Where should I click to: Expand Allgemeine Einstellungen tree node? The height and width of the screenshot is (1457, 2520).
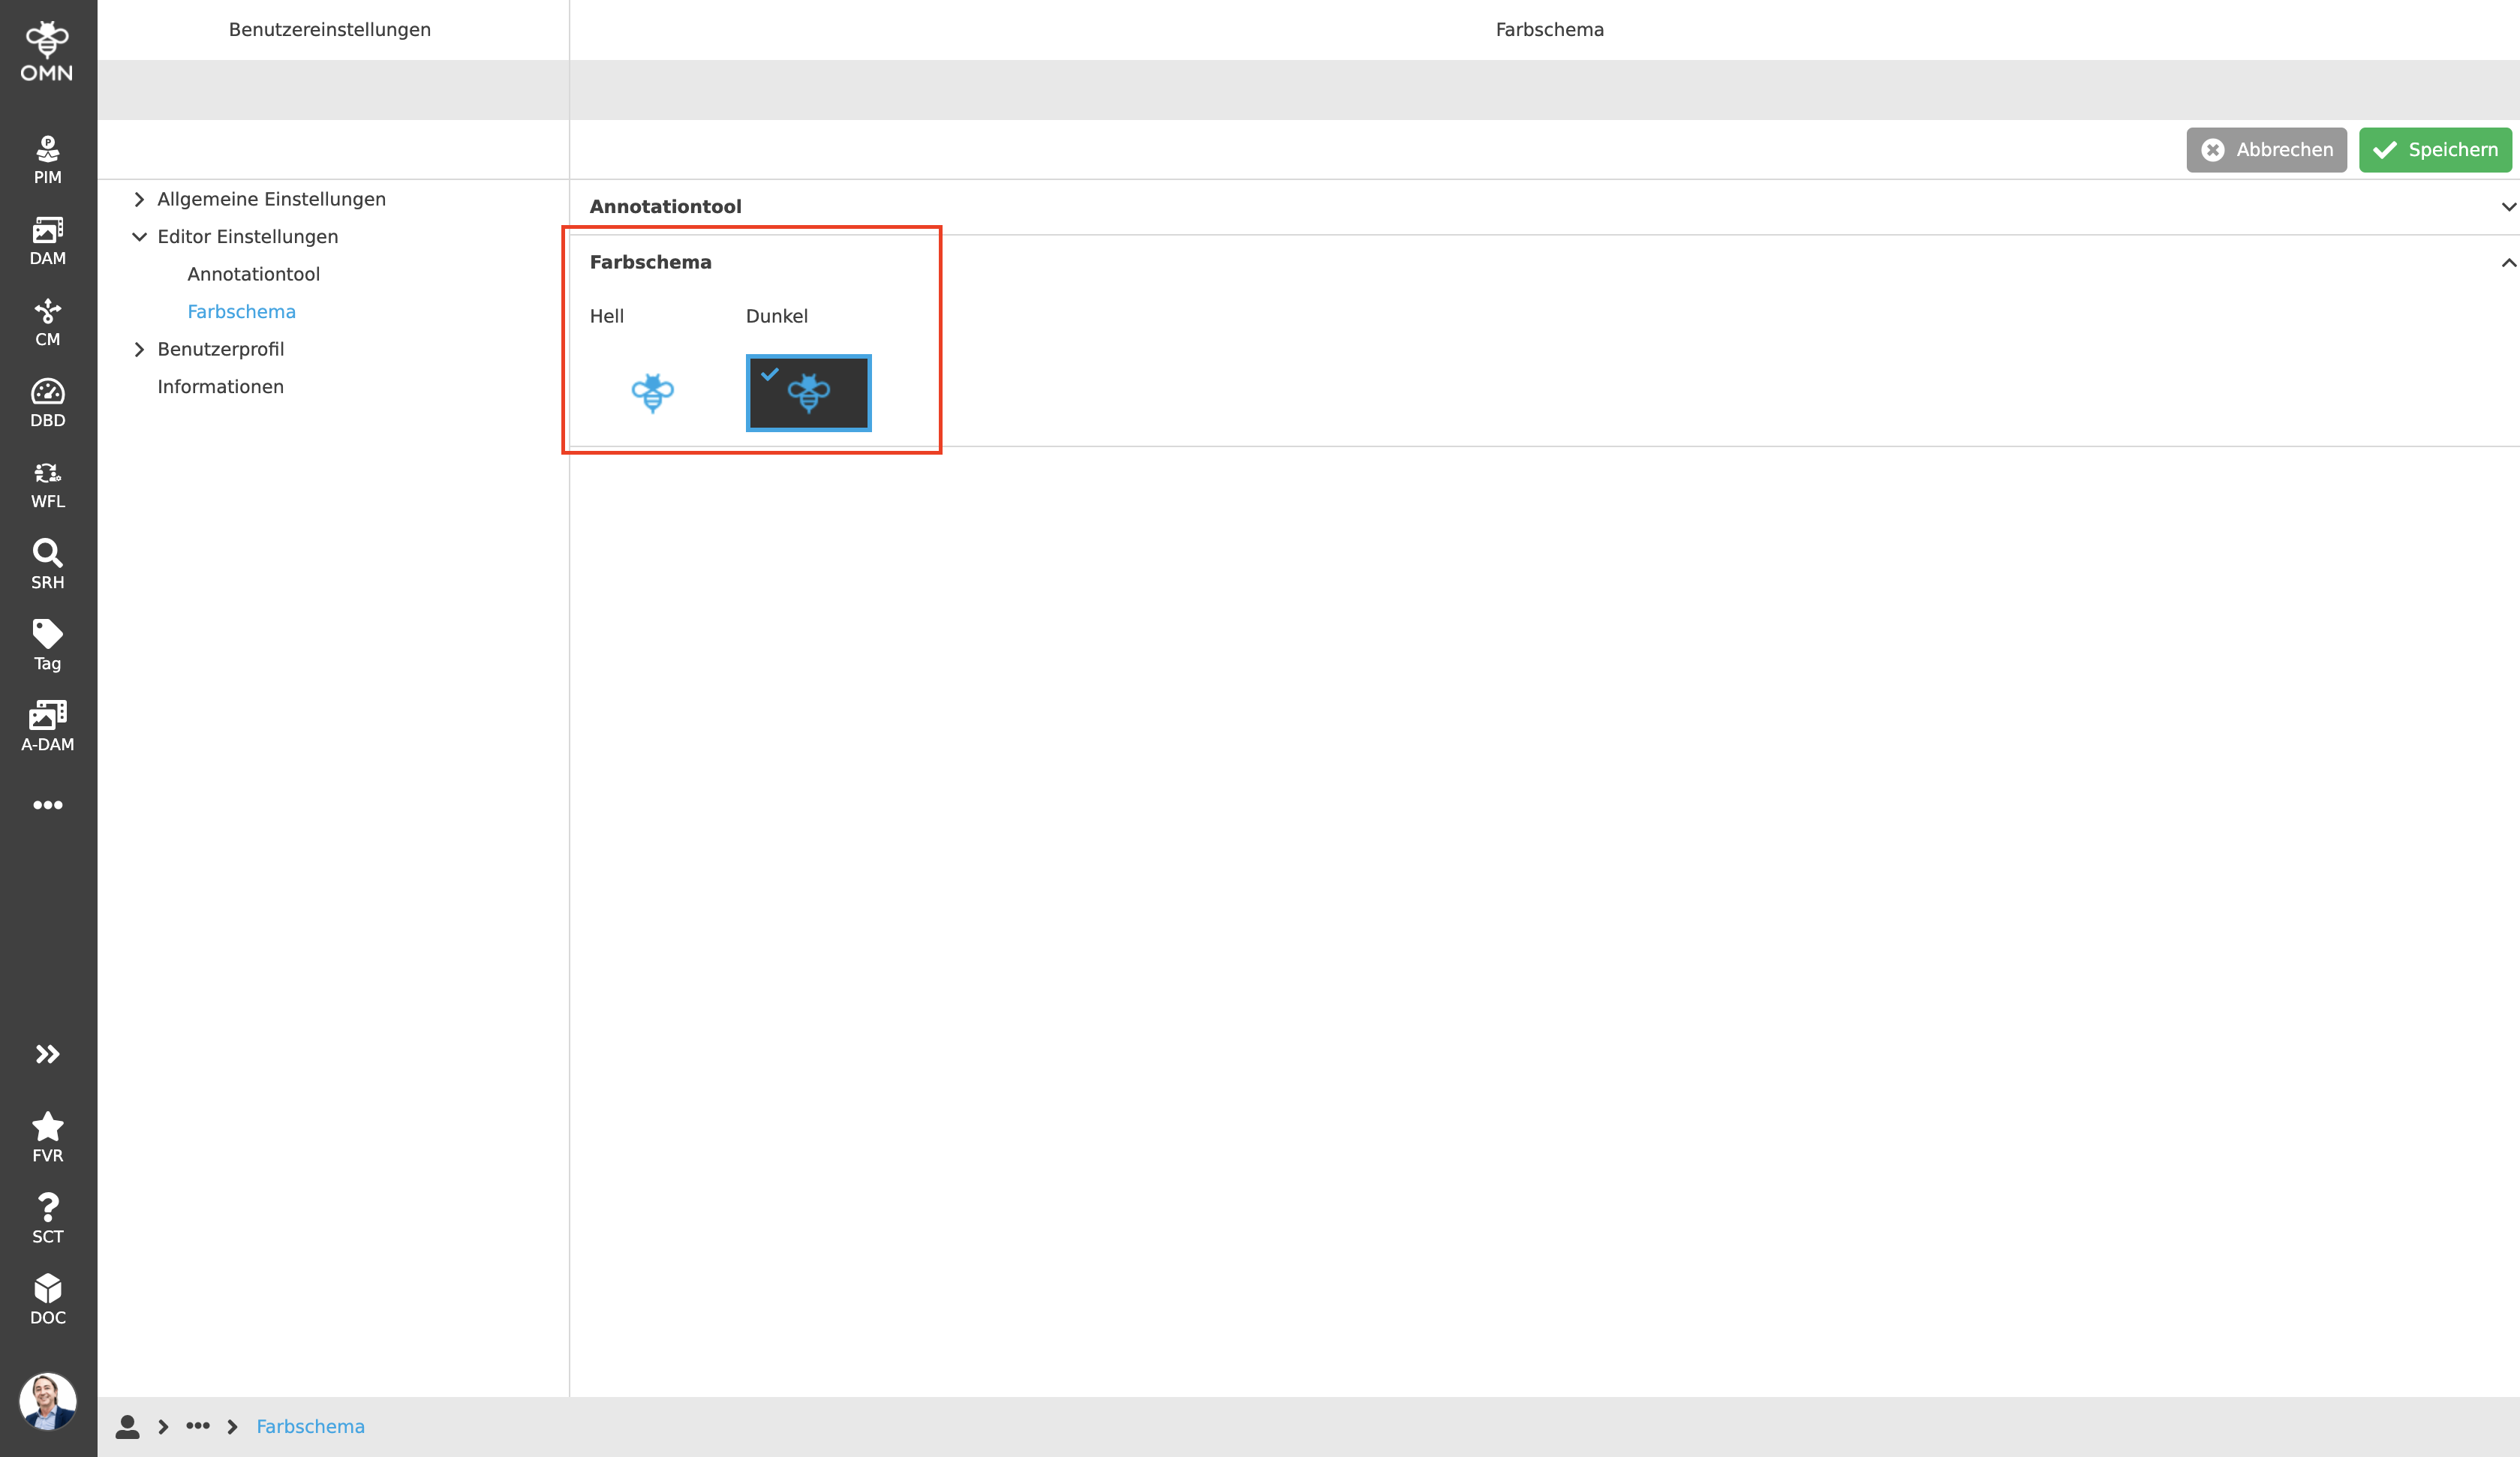139,199
